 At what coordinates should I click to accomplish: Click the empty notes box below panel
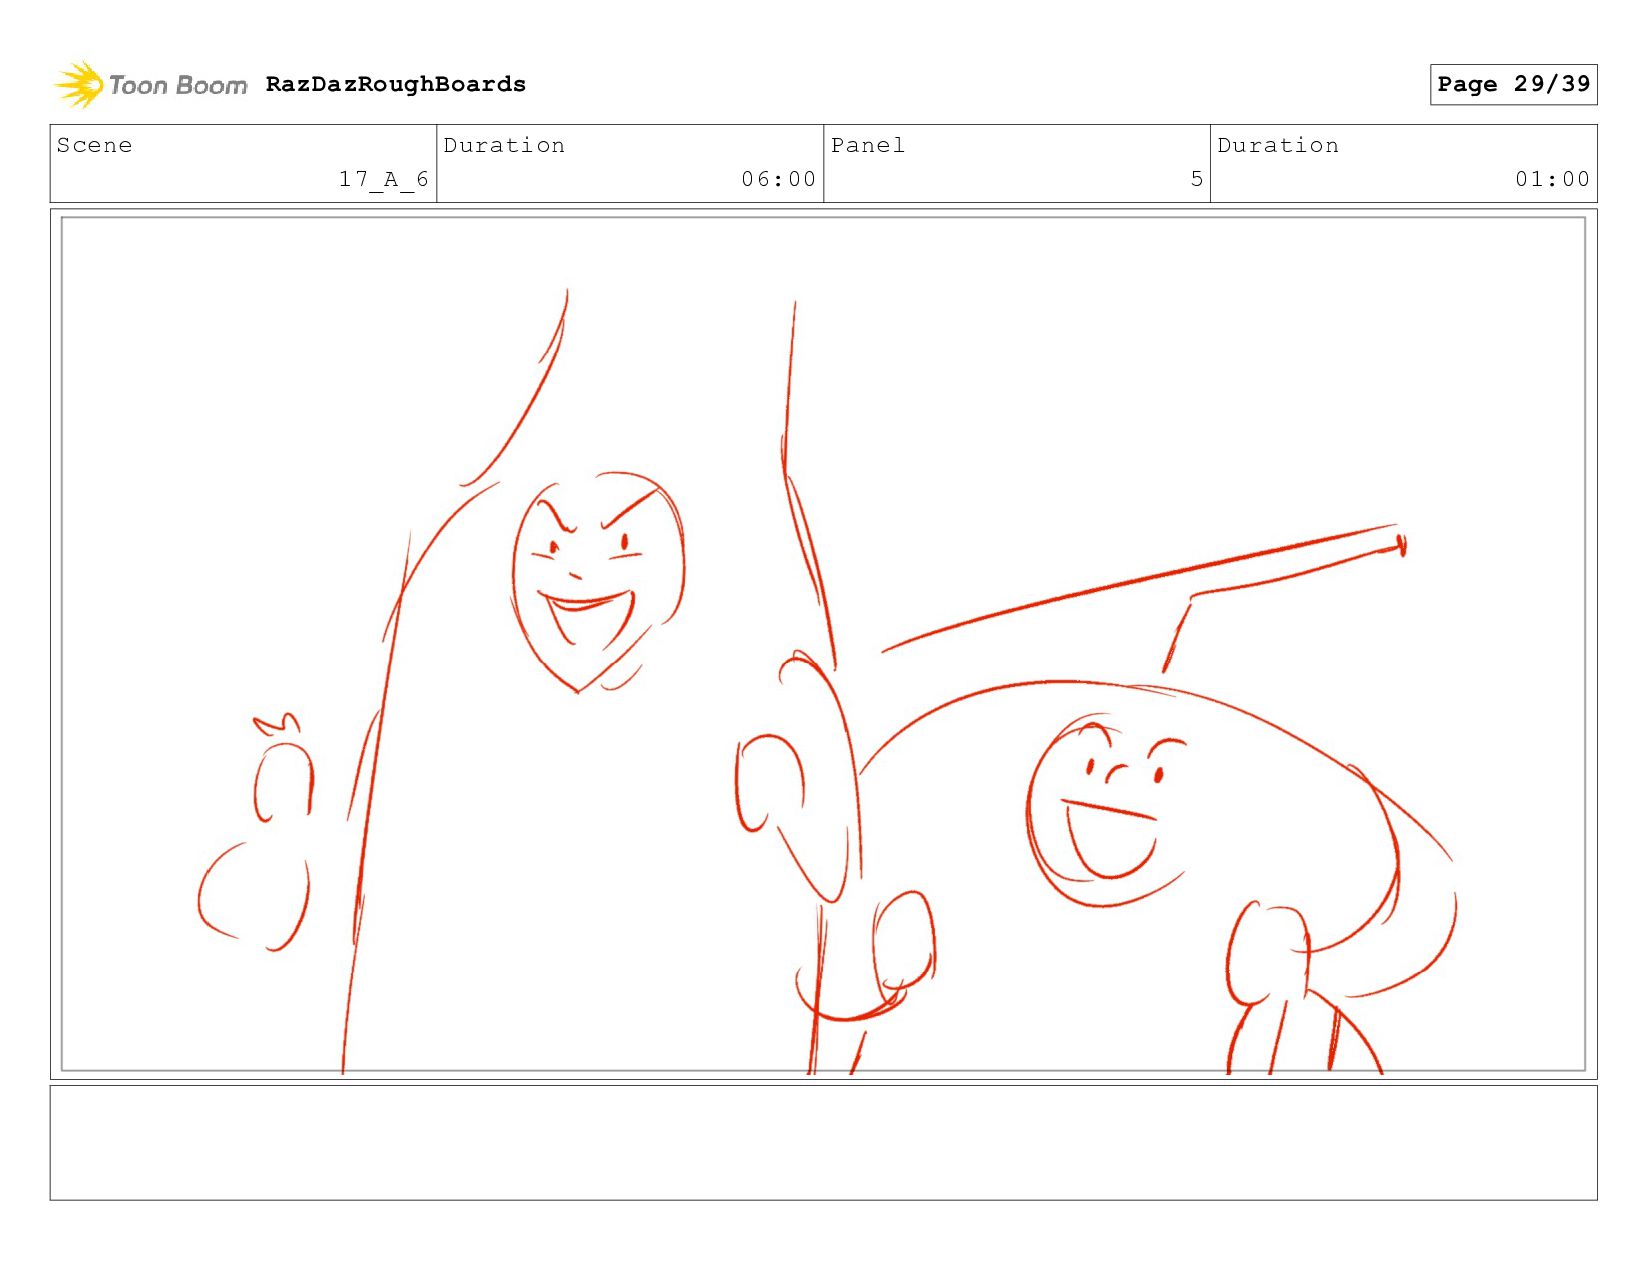coord(823,1143)
